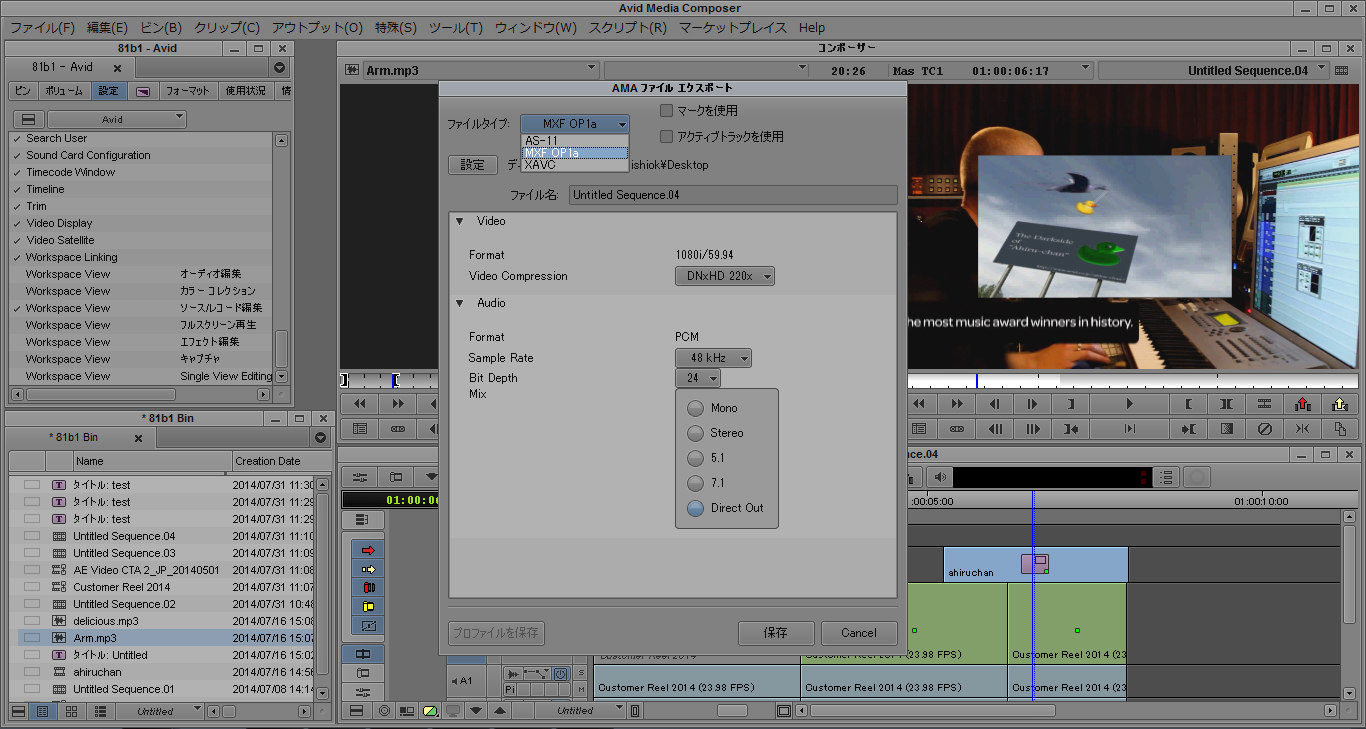Screen dimensions: 1366x729
Task: Toggle the Solo S button on track A1
Action: click(x=581, y=674)
